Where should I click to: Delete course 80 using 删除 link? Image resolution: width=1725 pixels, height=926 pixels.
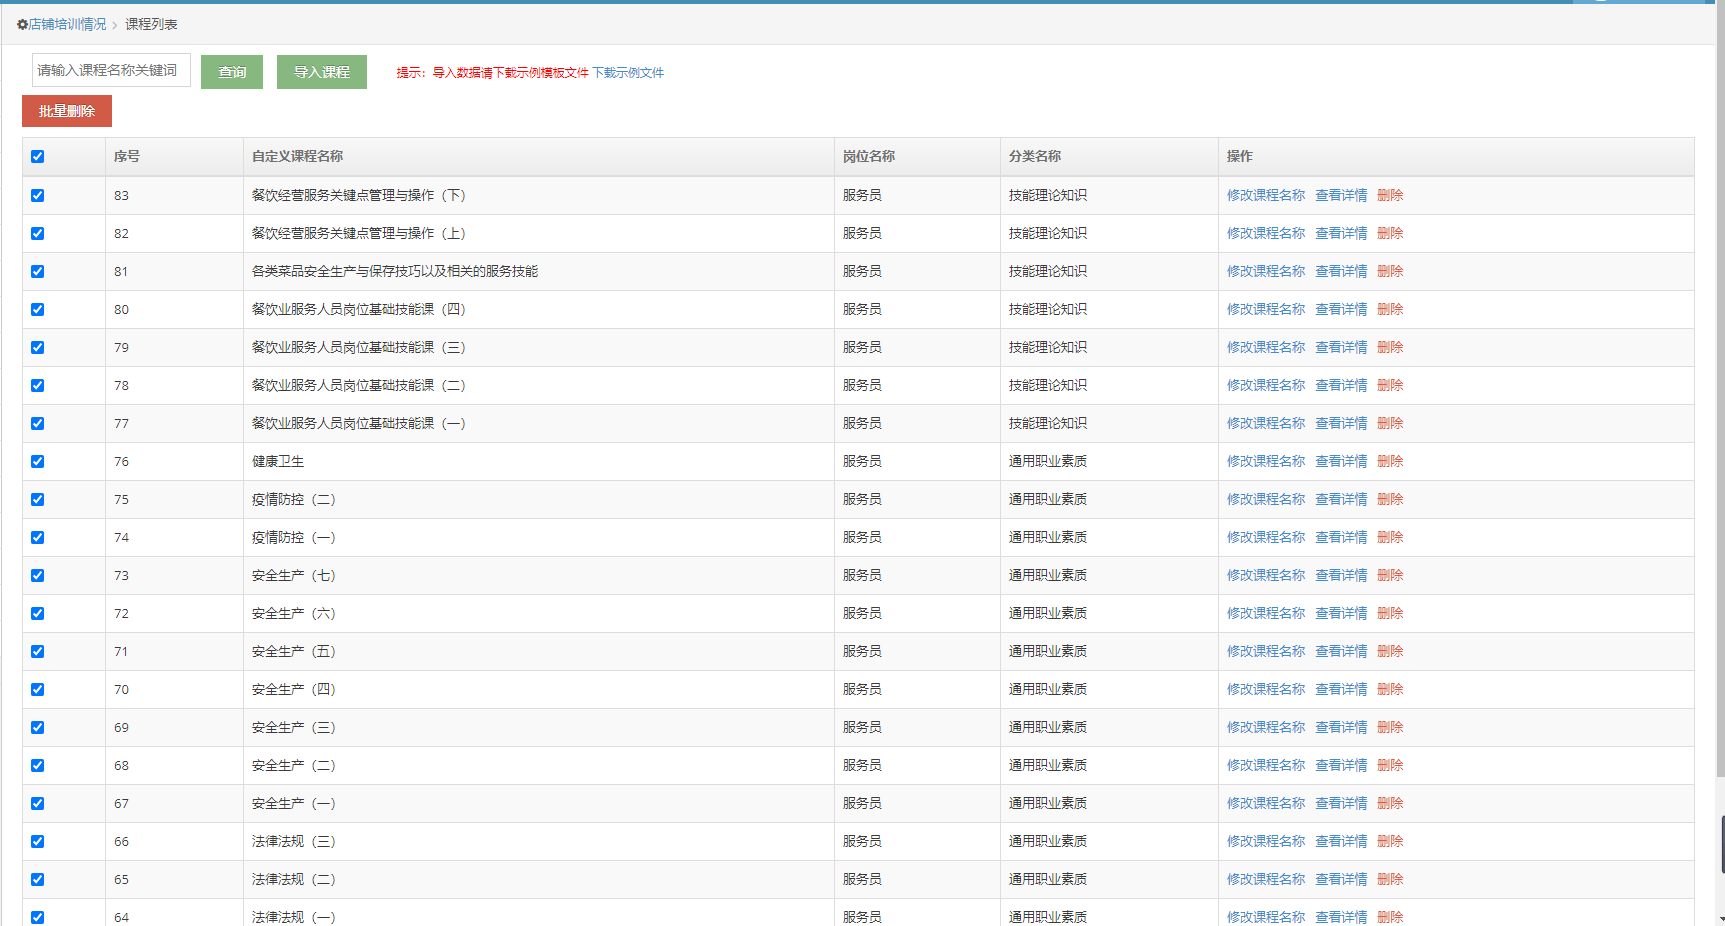1389,309
